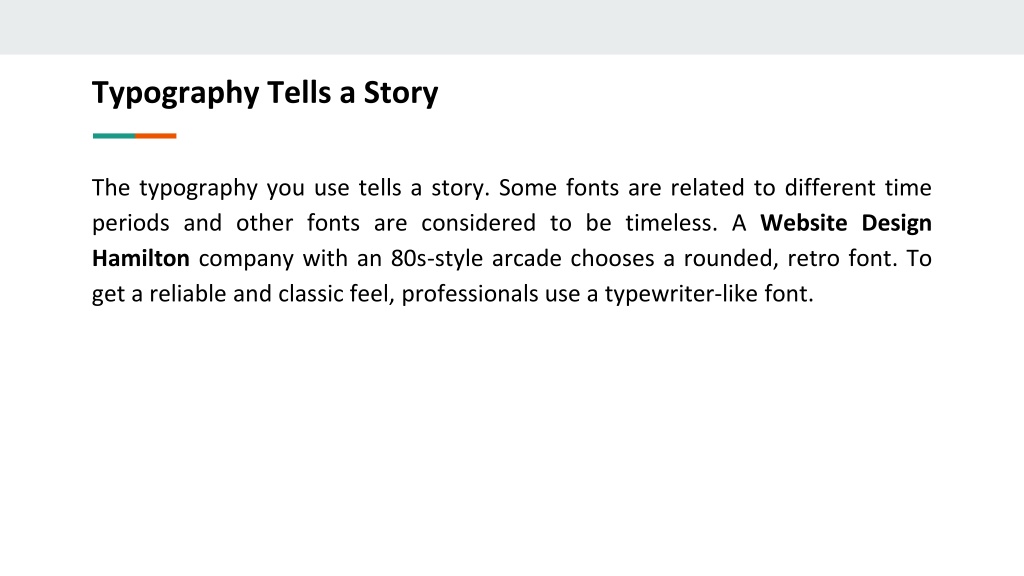This screenshot has width=1024, height=576.
Task: Click the word reliable in the last line
Action: [x=187, y=293]
